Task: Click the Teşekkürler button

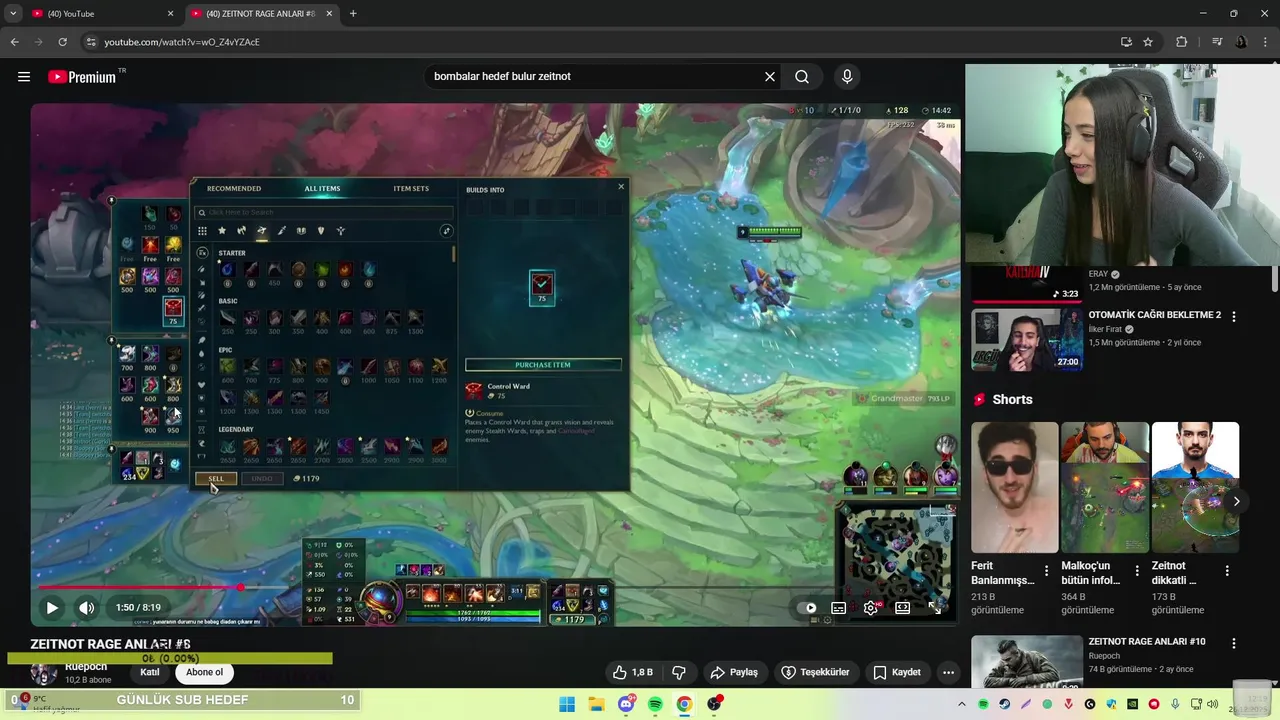Action: (x=815, y=672)
